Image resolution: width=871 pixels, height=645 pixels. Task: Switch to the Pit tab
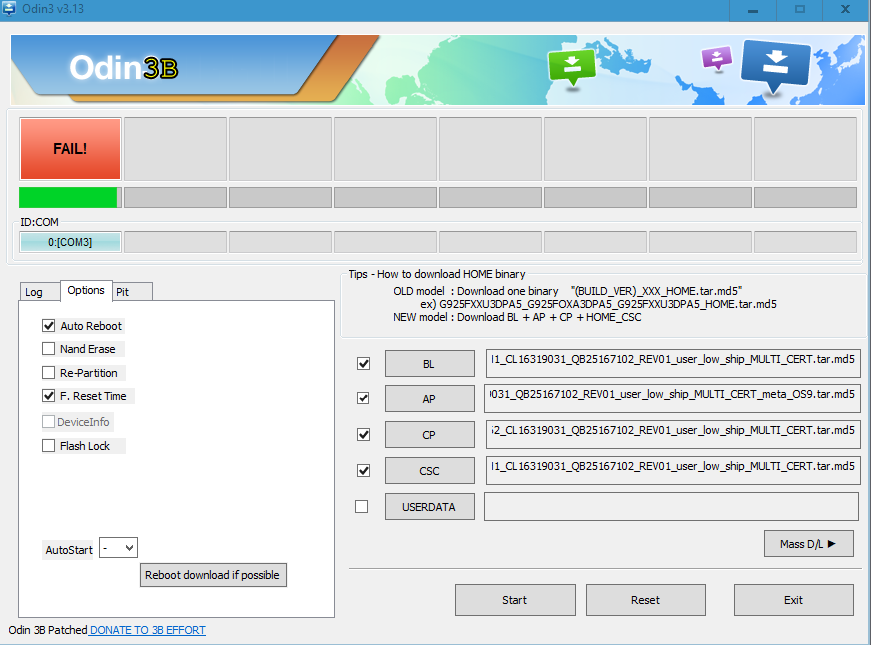[131, 291]
